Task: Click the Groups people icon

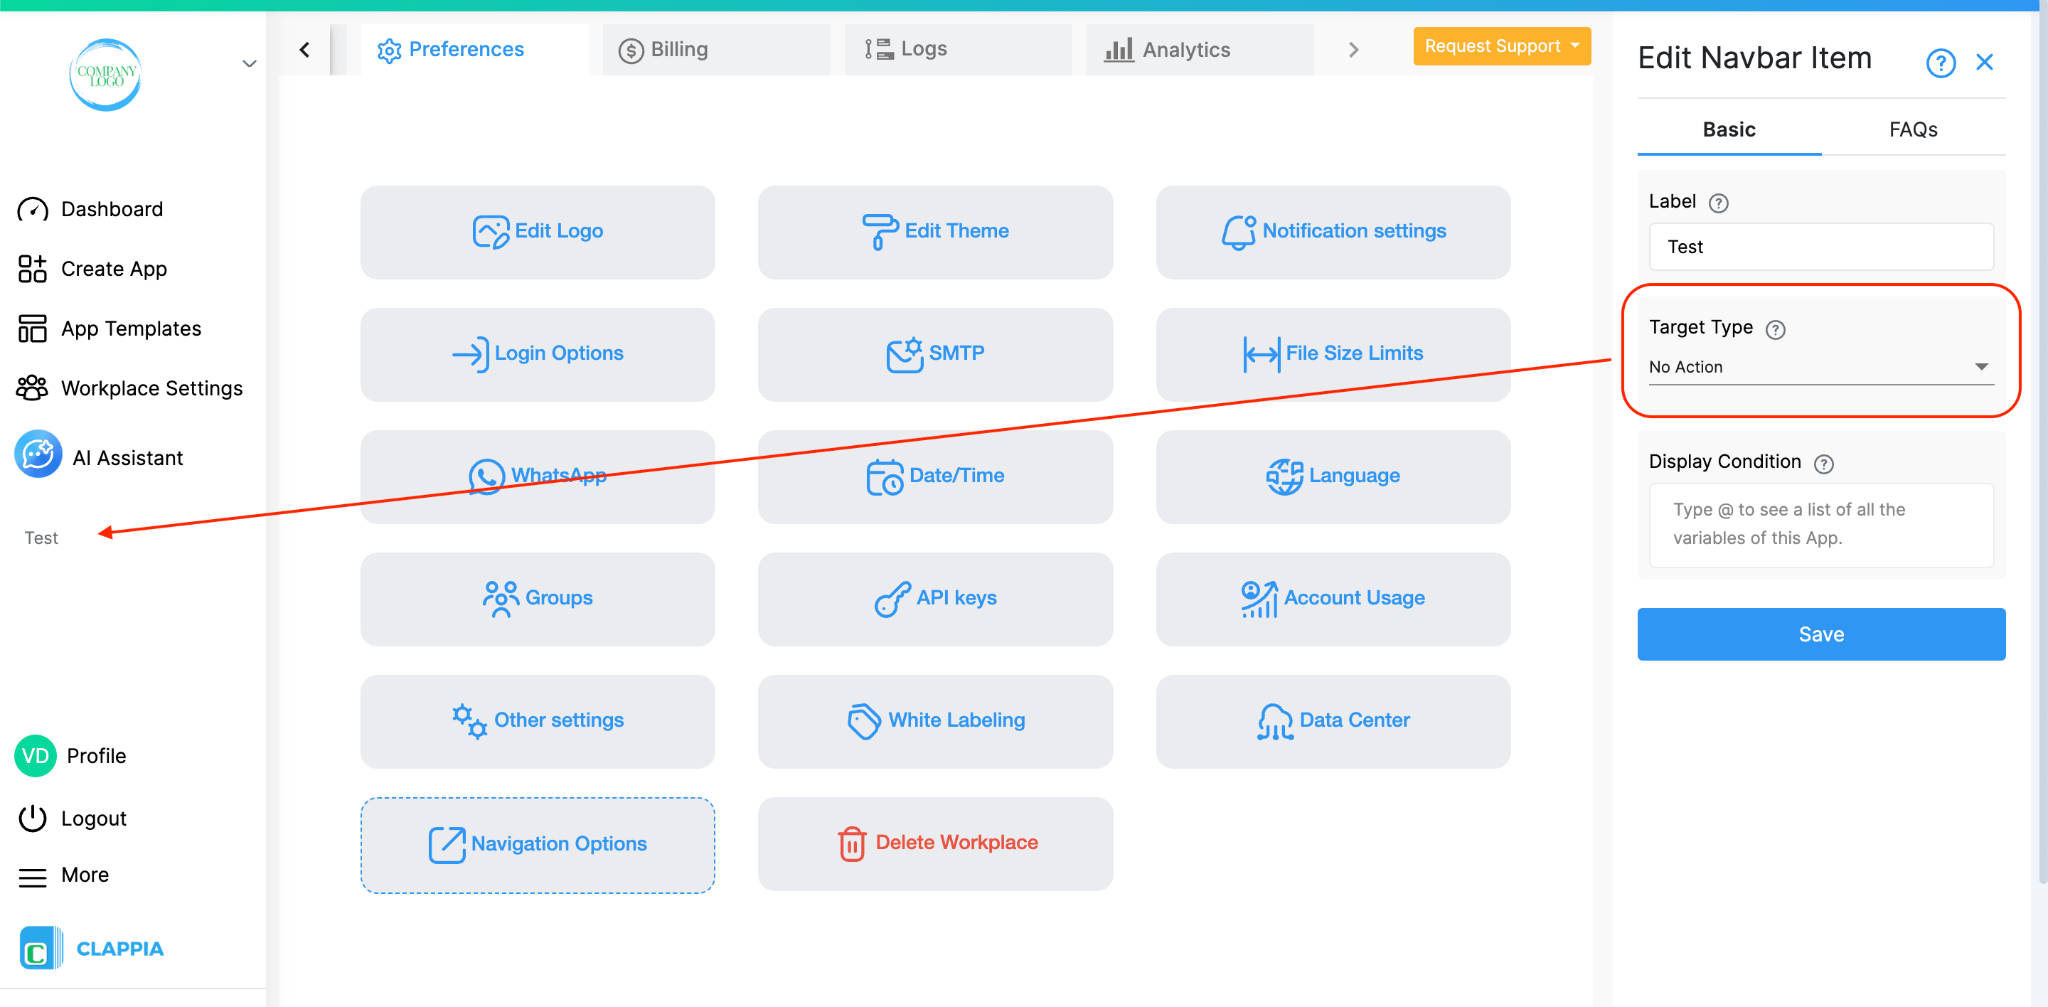Action: click(501, 599)
